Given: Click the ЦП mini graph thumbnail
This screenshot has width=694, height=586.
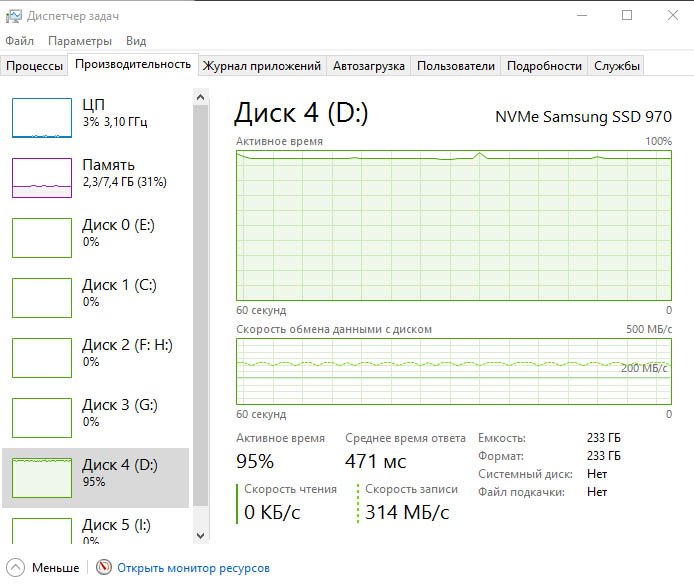Looking at the screenshot, I should [x=42, y=118].
